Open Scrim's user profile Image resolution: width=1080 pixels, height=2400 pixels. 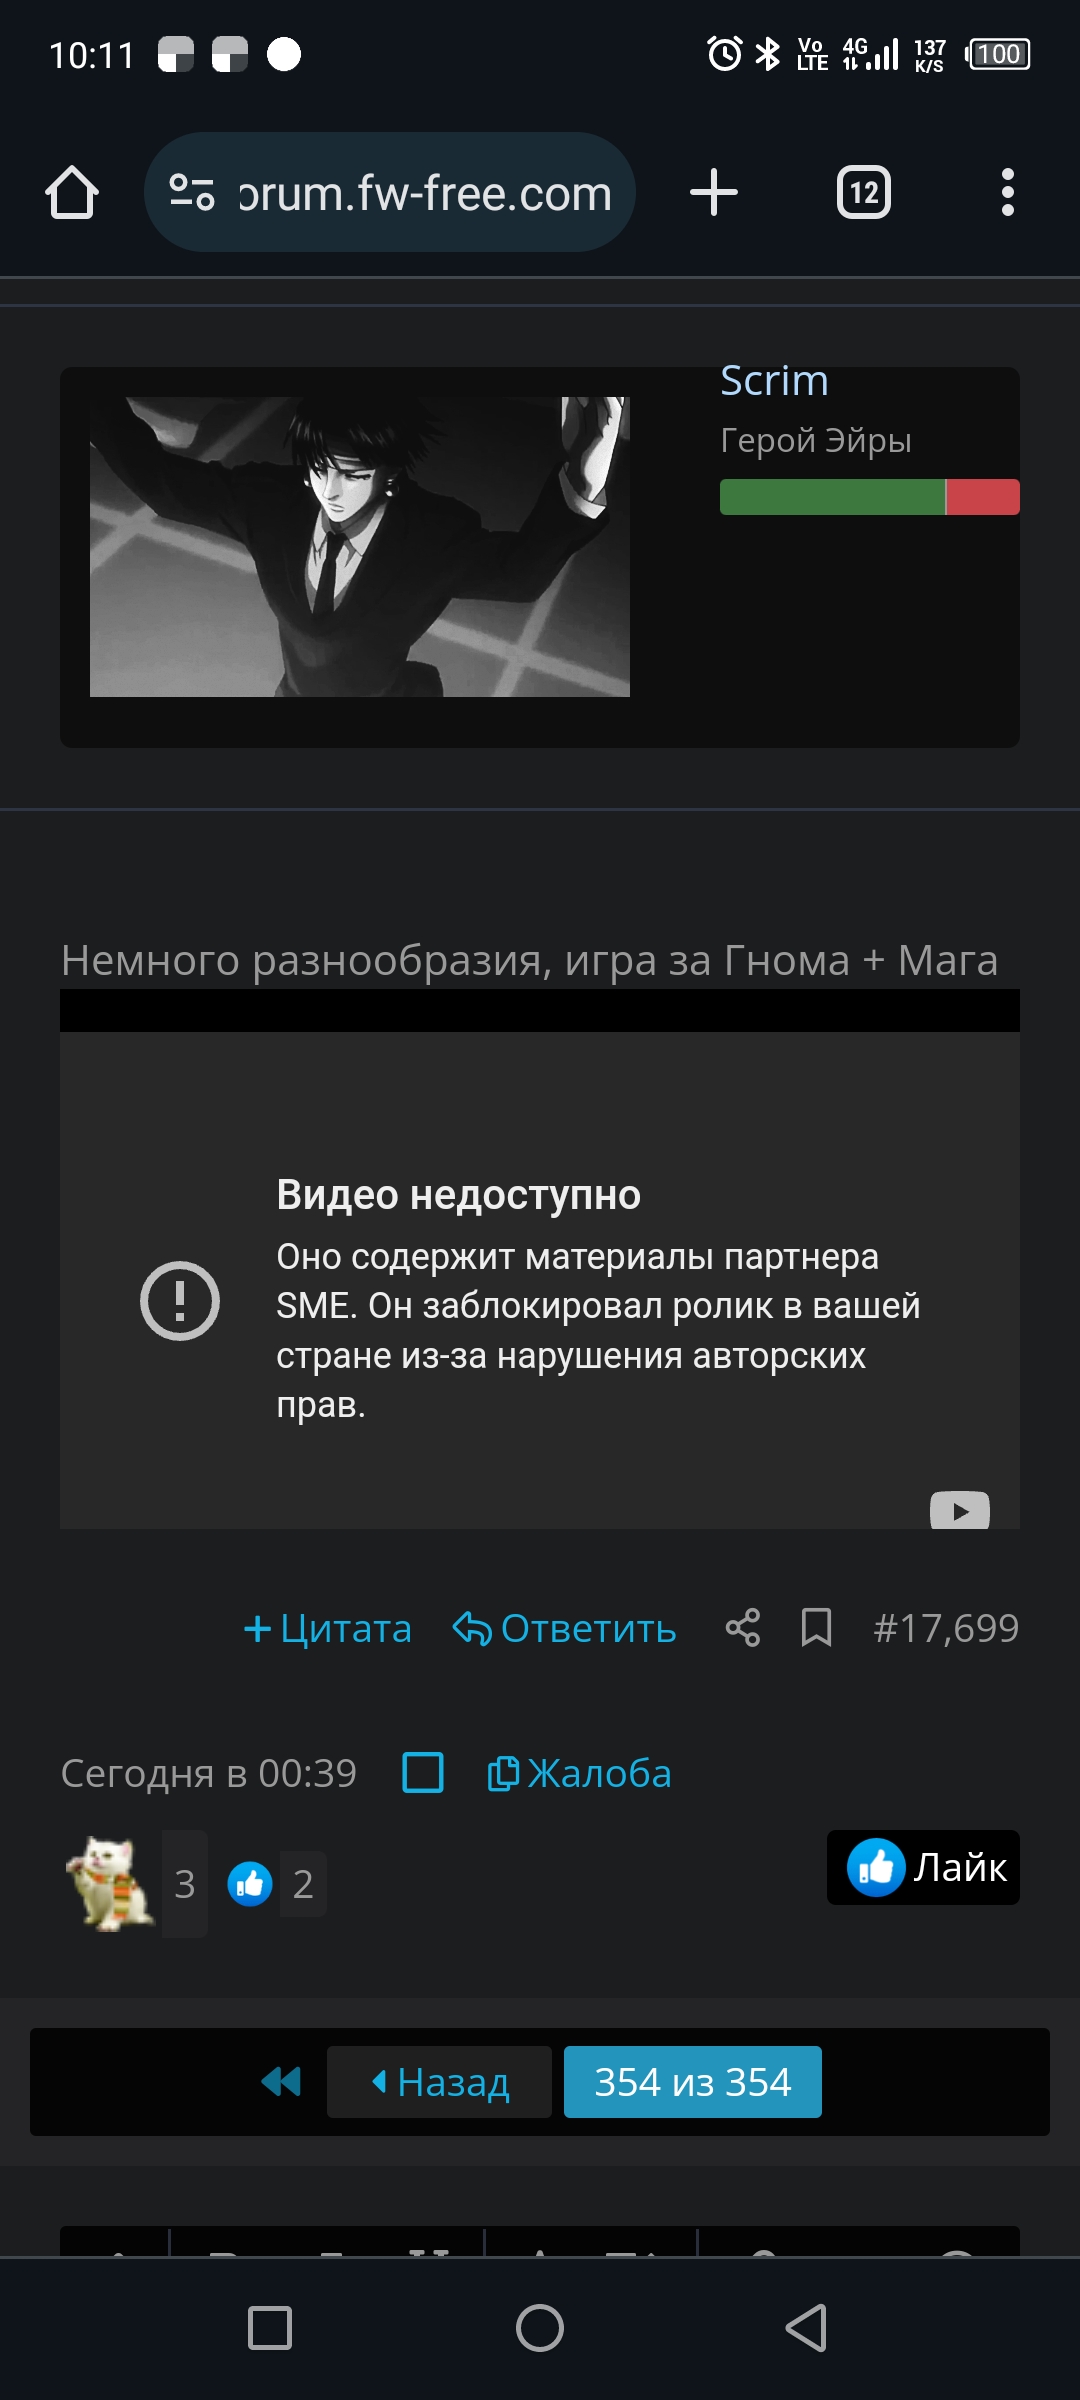[774, 380]
